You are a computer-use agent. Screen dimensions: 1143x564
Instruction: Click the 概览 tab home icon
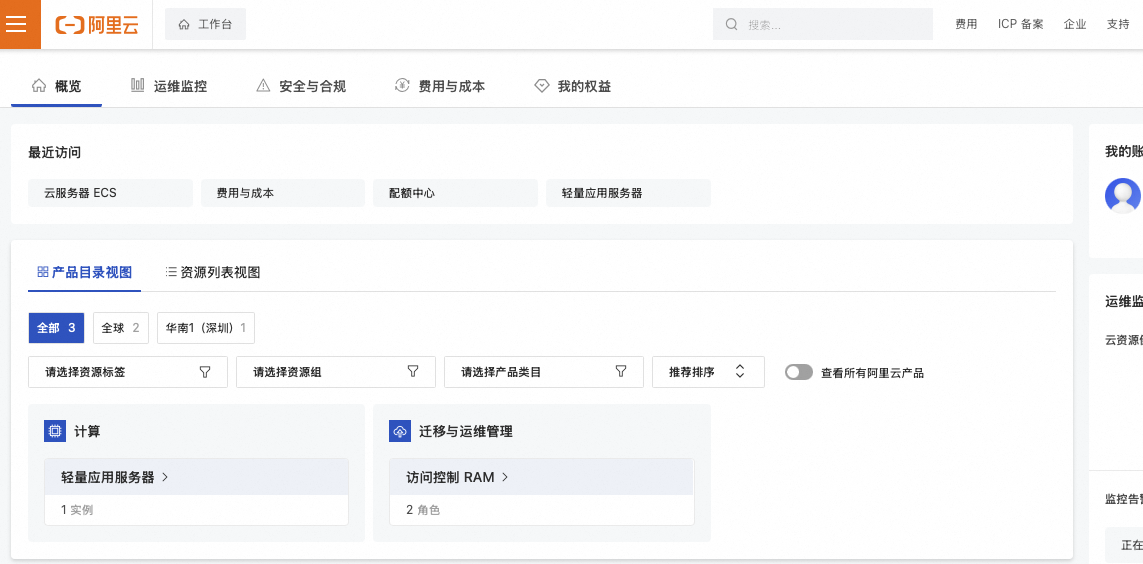[x=39, y=86]
